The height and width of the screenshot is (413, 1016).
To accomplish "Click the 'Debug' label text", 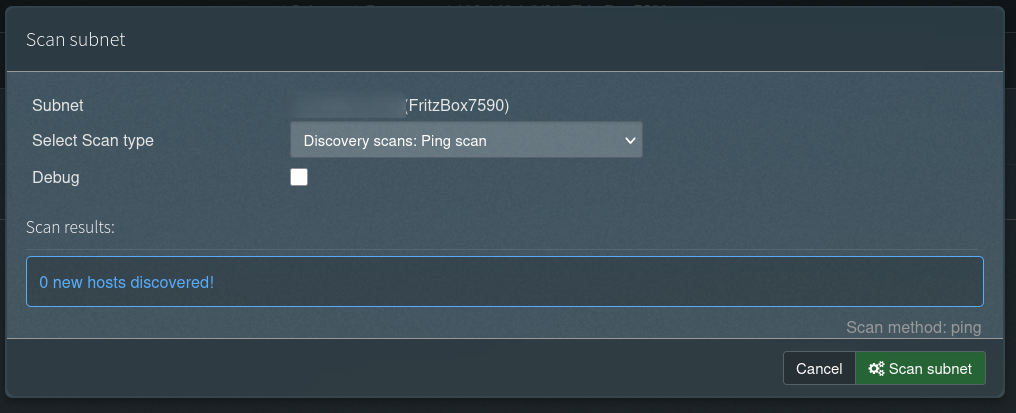I will [56, 177].
